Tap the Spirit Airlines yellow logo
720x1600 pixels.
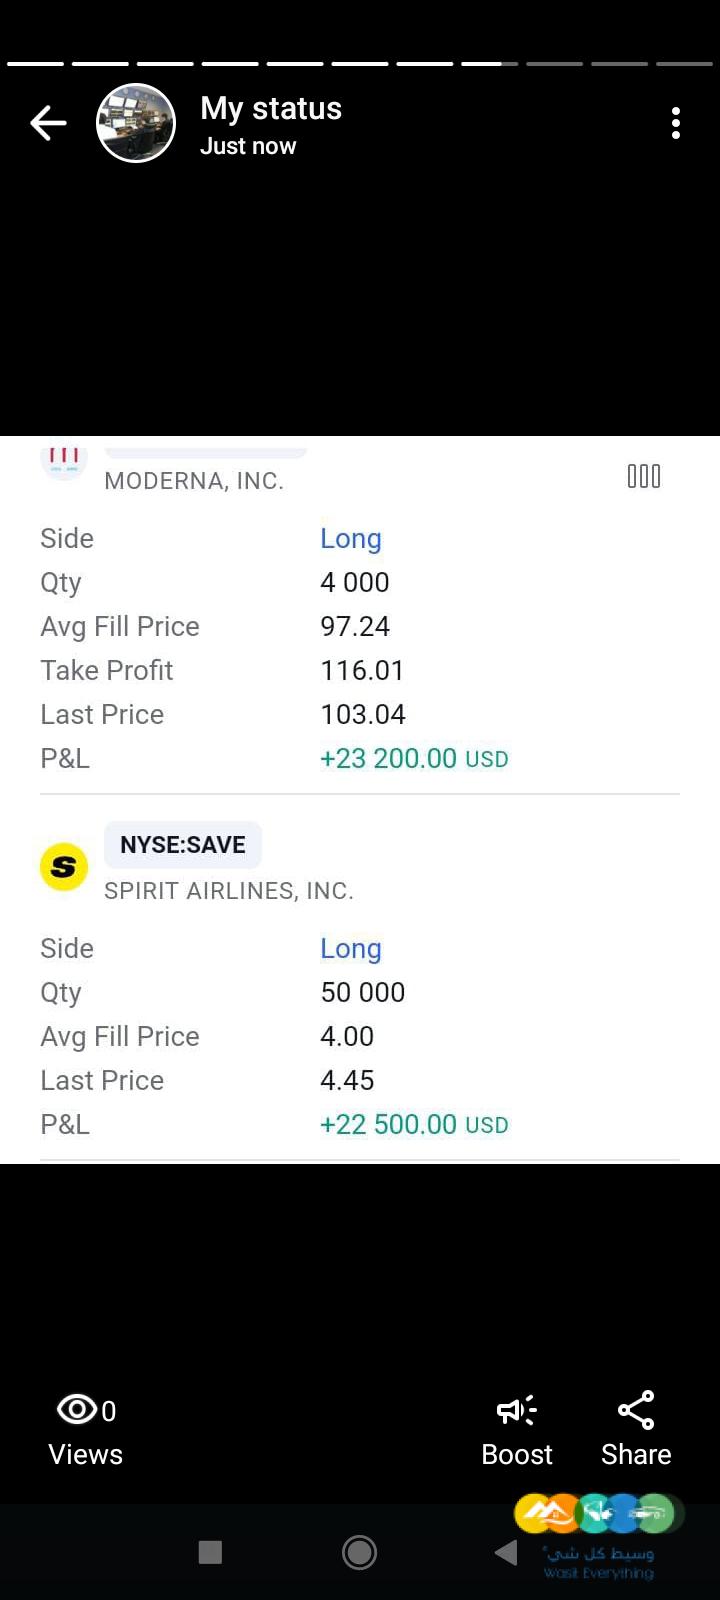[x=64, y=866]
